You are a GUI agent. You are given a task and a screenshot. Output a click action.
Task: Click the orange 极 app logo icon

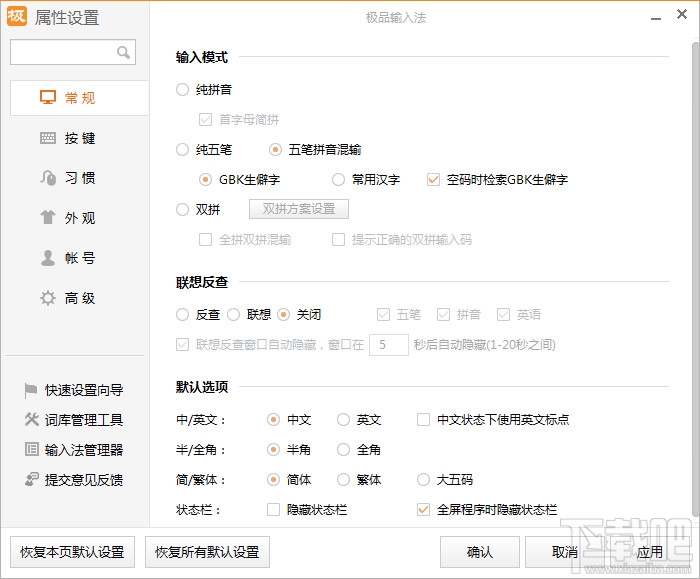click(x=17, y=16)
